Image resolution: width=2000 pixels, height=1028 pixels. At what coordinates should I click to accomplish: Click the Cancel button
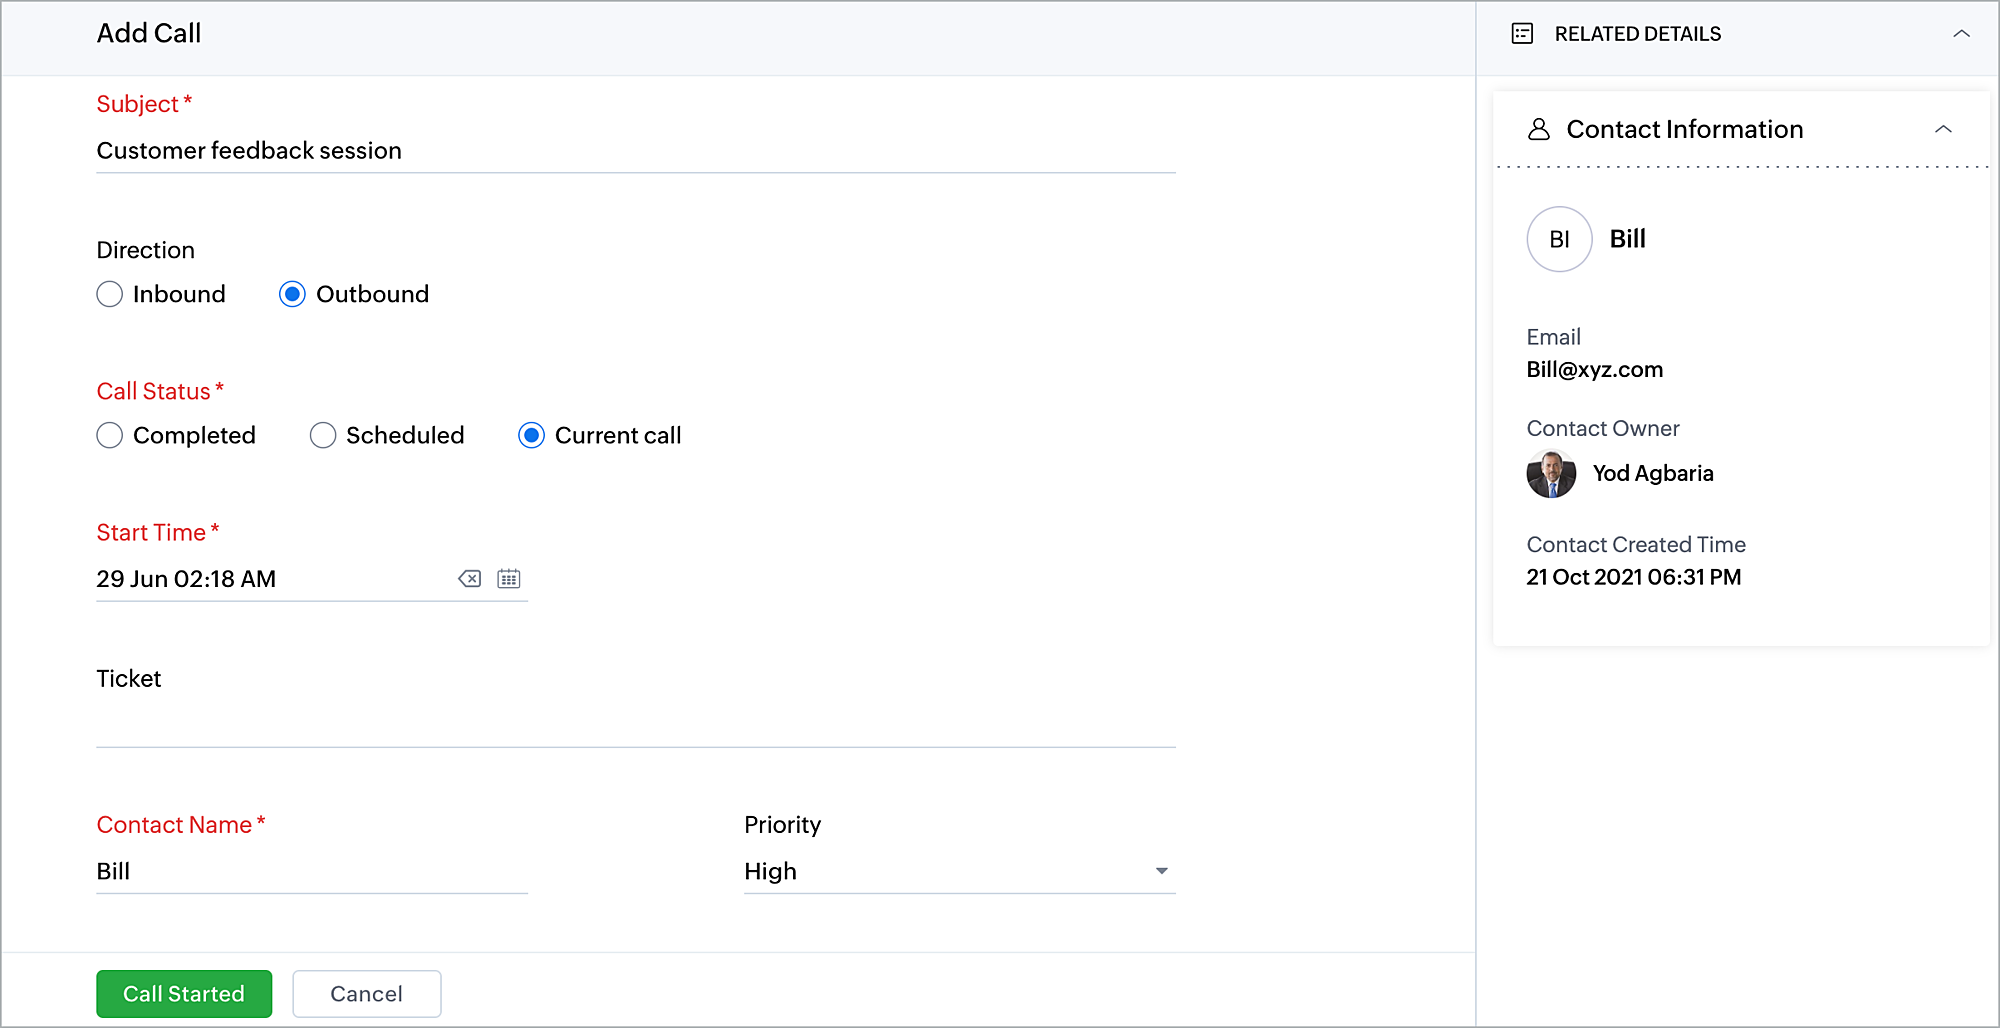[366, 994]
